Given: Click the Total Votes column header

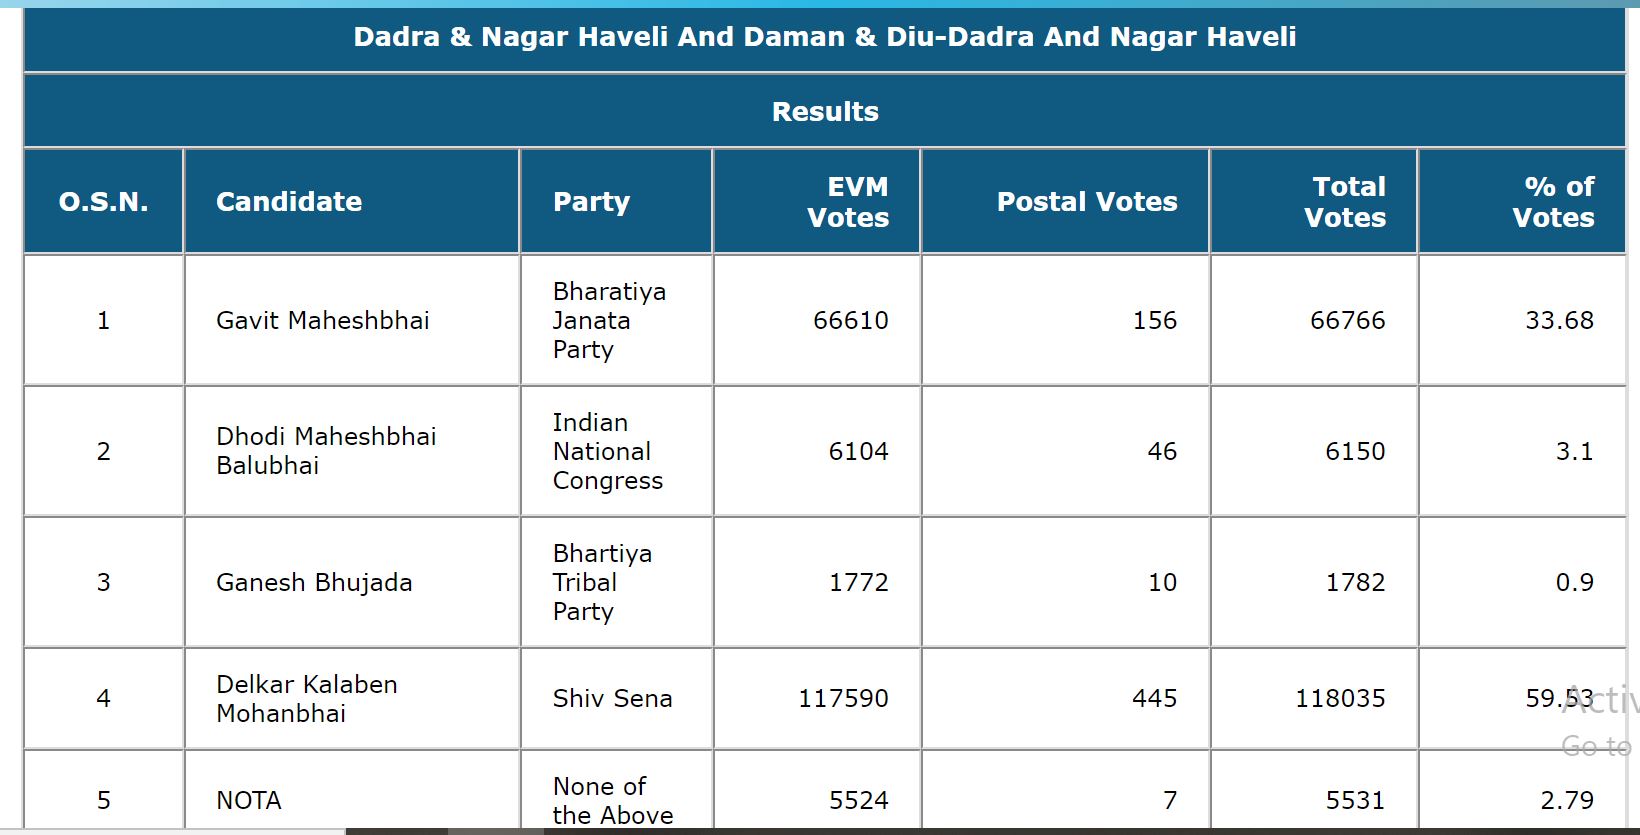Looking at the screenshot, I should (1345, 202).
